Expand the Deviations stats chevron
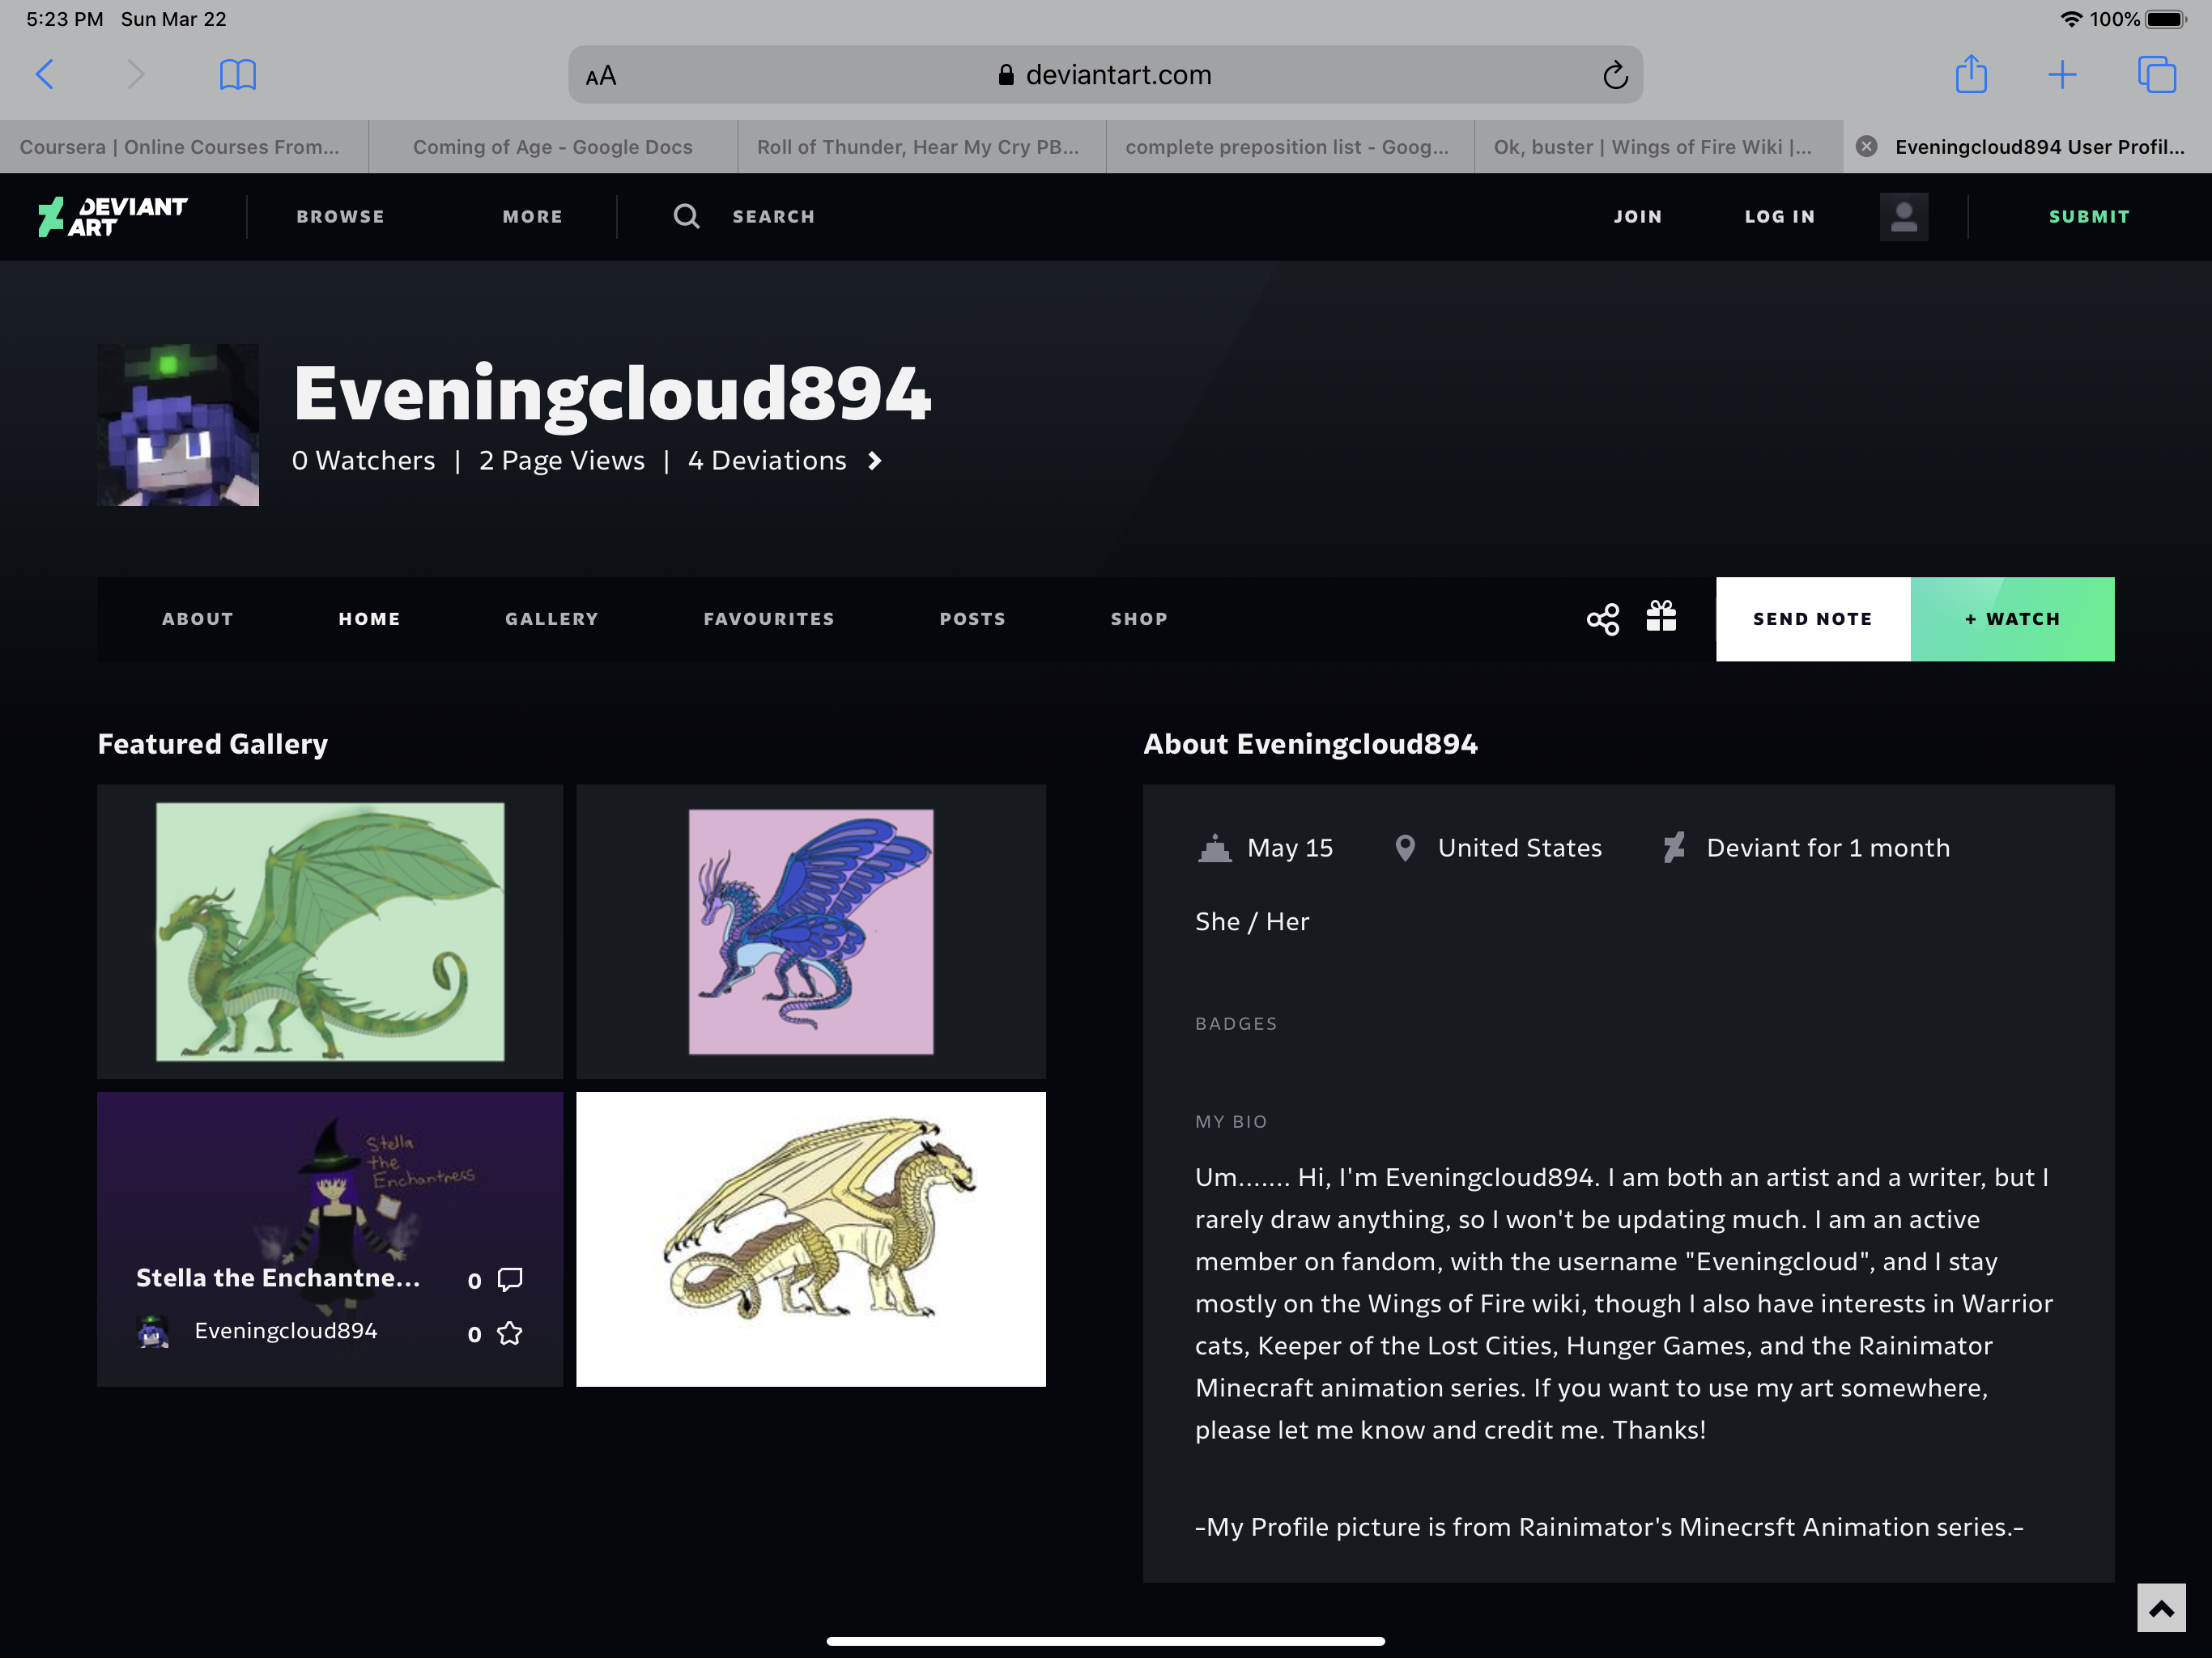The image size is (2212, 1658). click(x=875, y=460)
